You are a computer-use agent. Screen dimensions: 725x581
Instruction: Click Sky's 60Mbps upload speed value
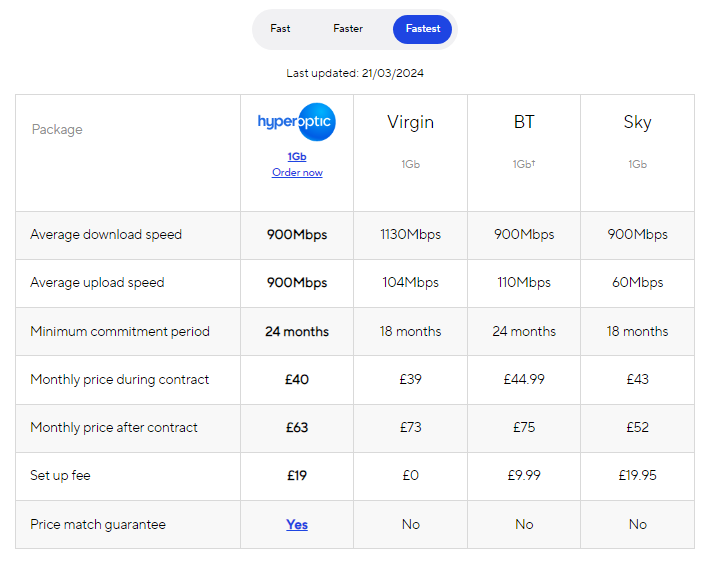(x=638, y=282)
